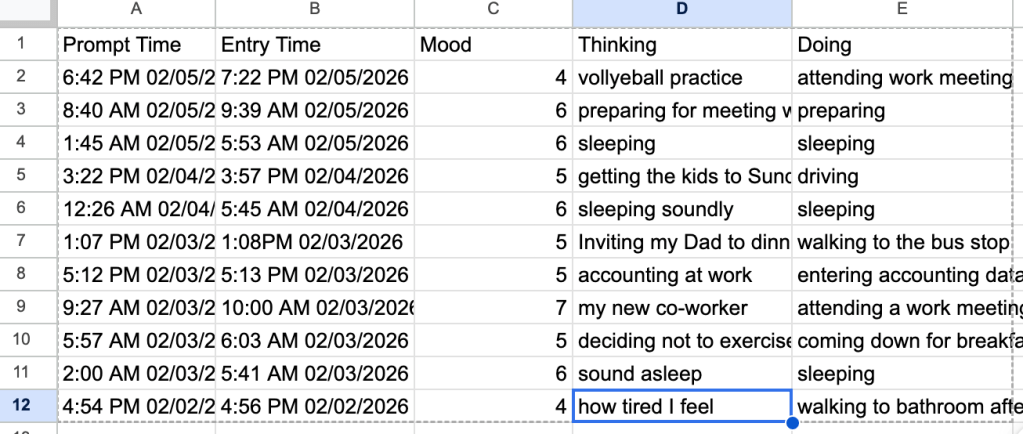Select the highlighted column D header

682,10
